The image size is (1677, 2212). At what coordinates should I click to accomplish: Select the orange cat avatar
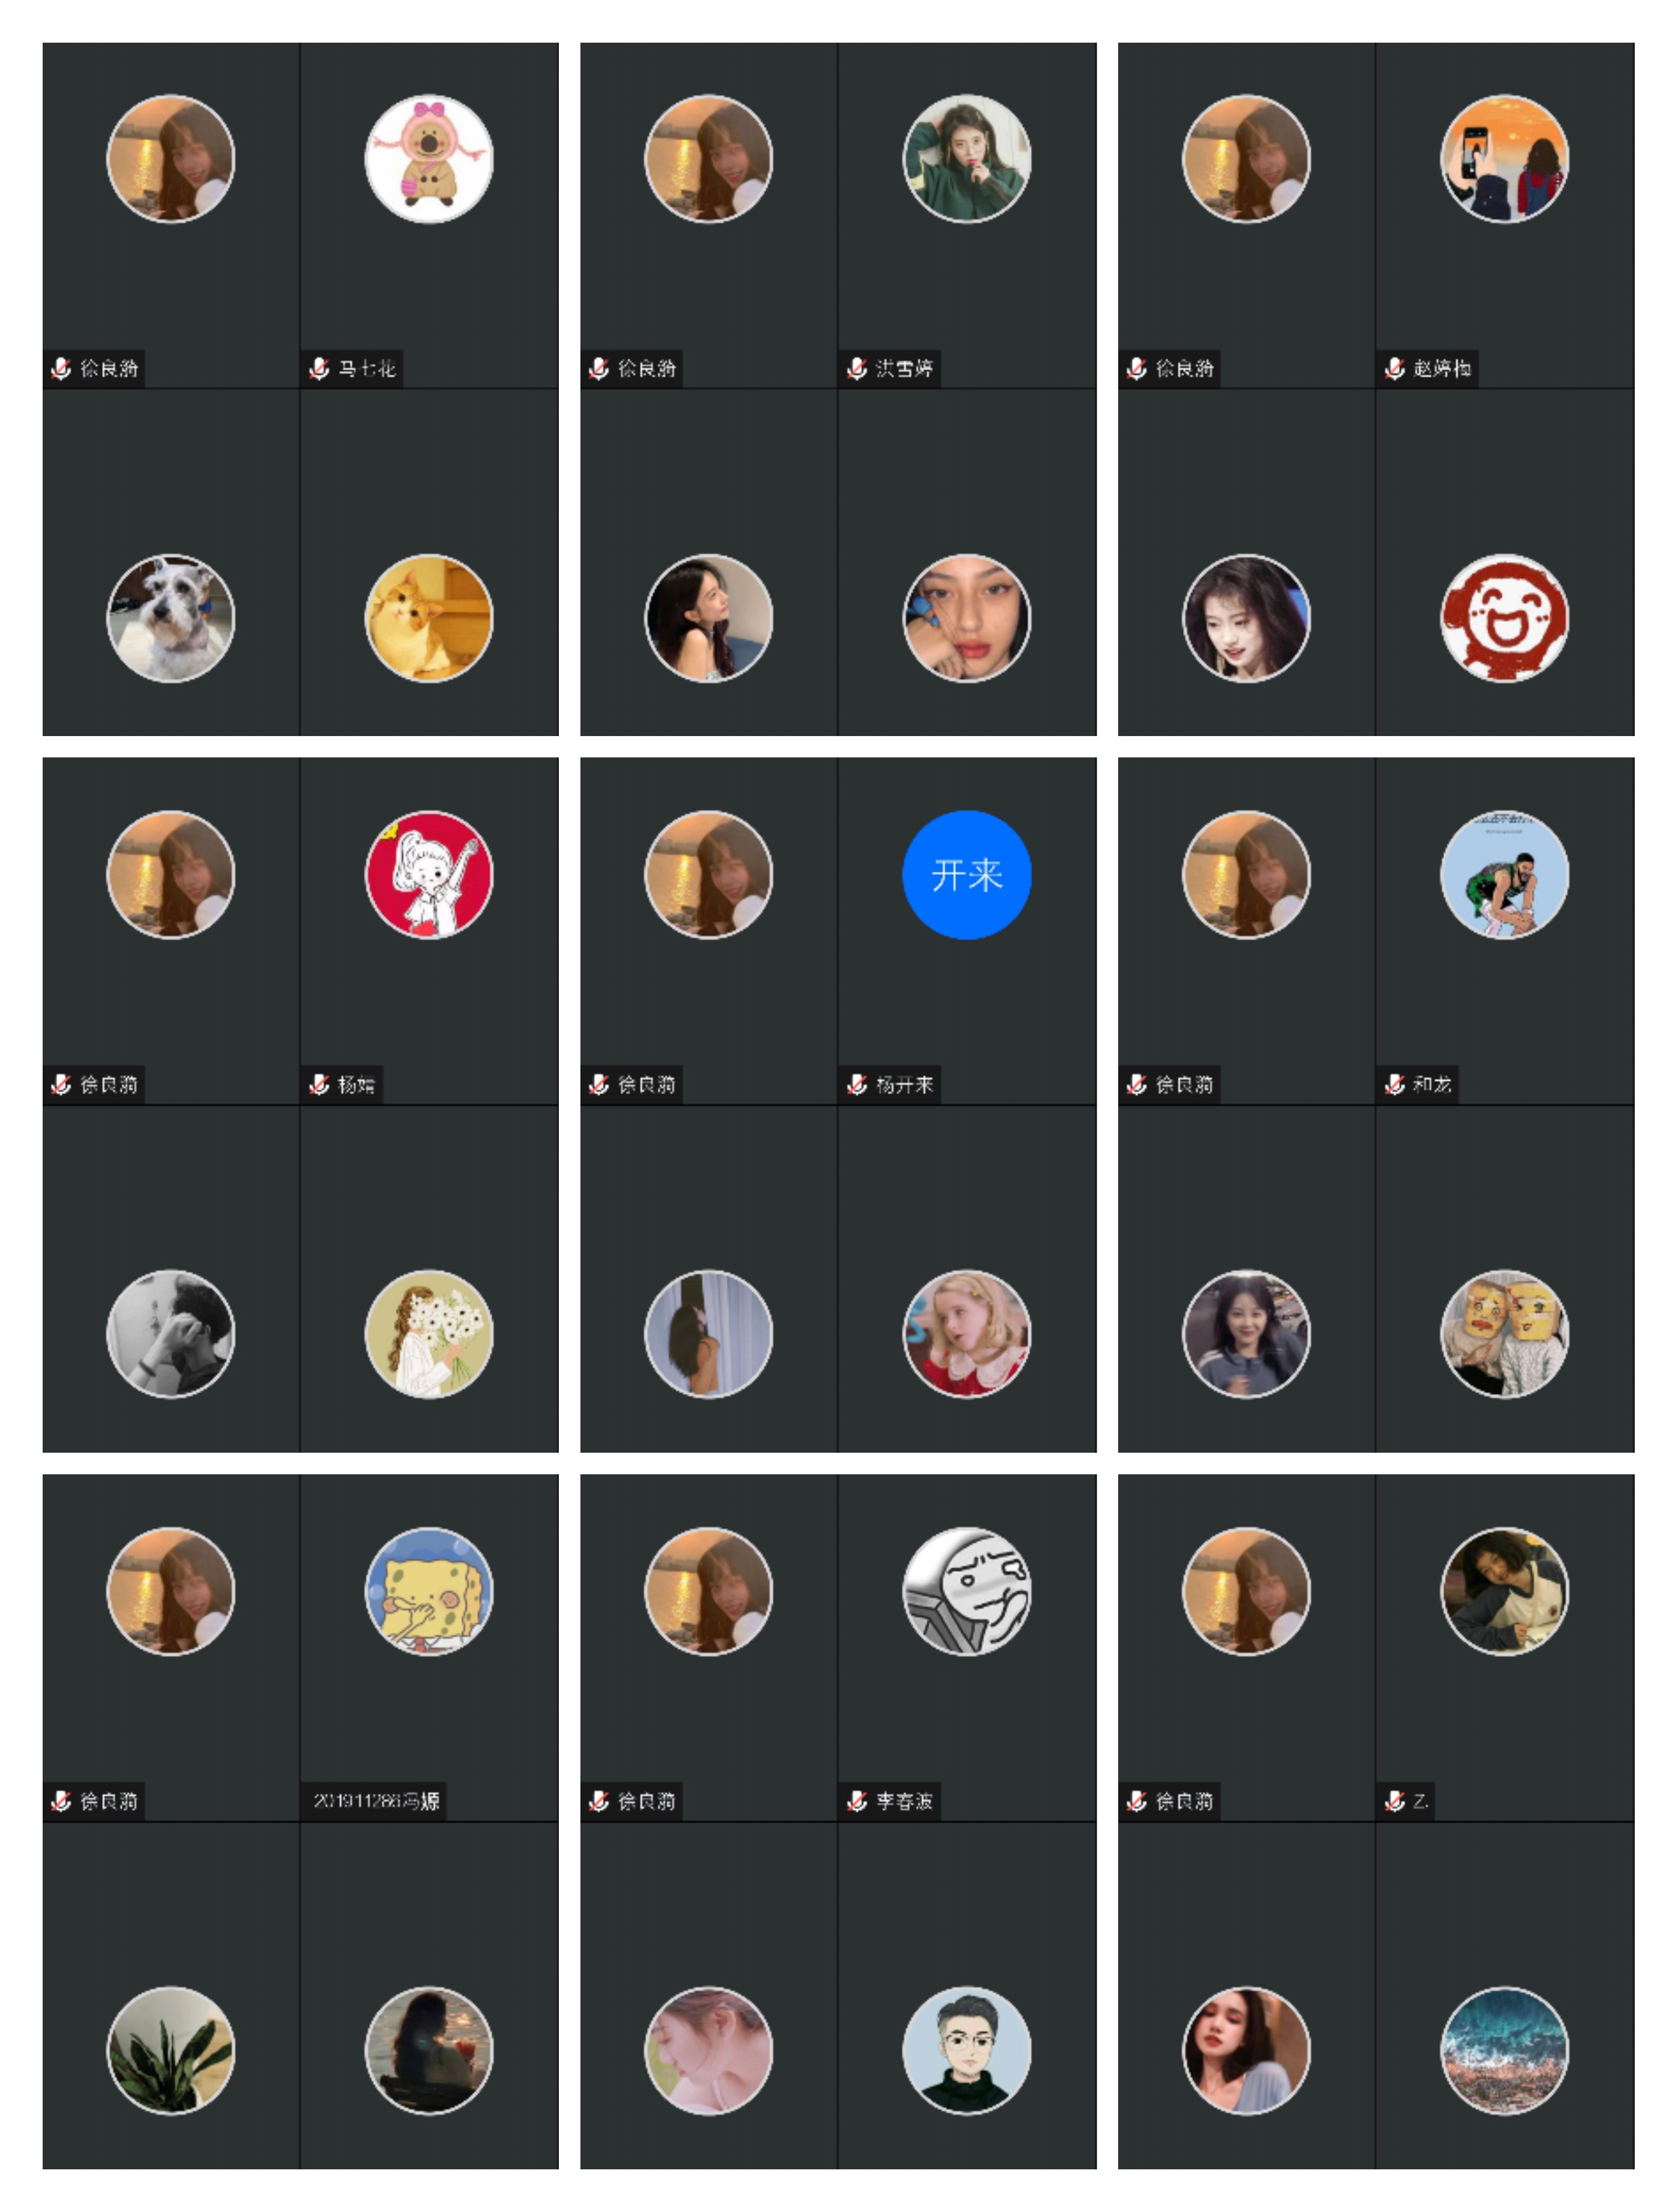(429, 618)
